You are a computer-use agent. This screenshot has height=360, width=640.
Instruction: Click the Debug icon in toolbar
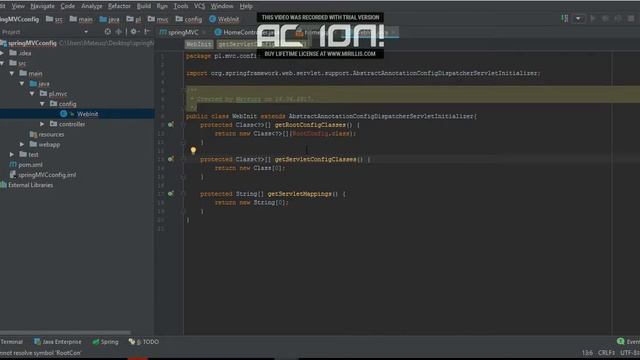click(606, 18)
